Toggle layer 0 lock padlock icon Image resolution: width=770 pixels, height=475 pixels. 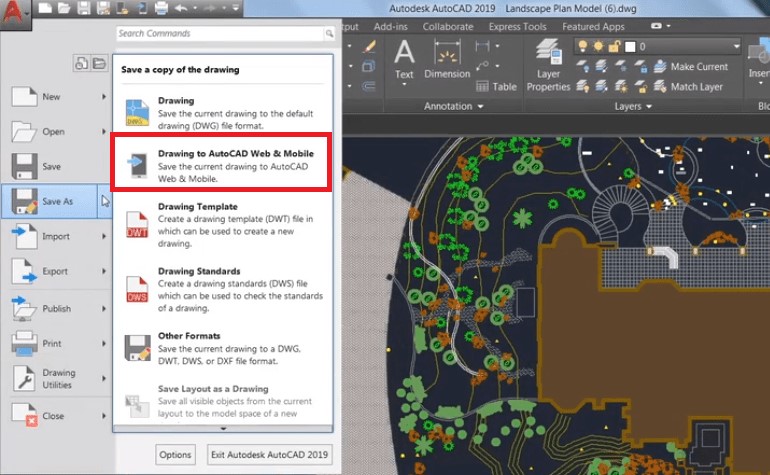pyautogui.click(x=614, y=46)
